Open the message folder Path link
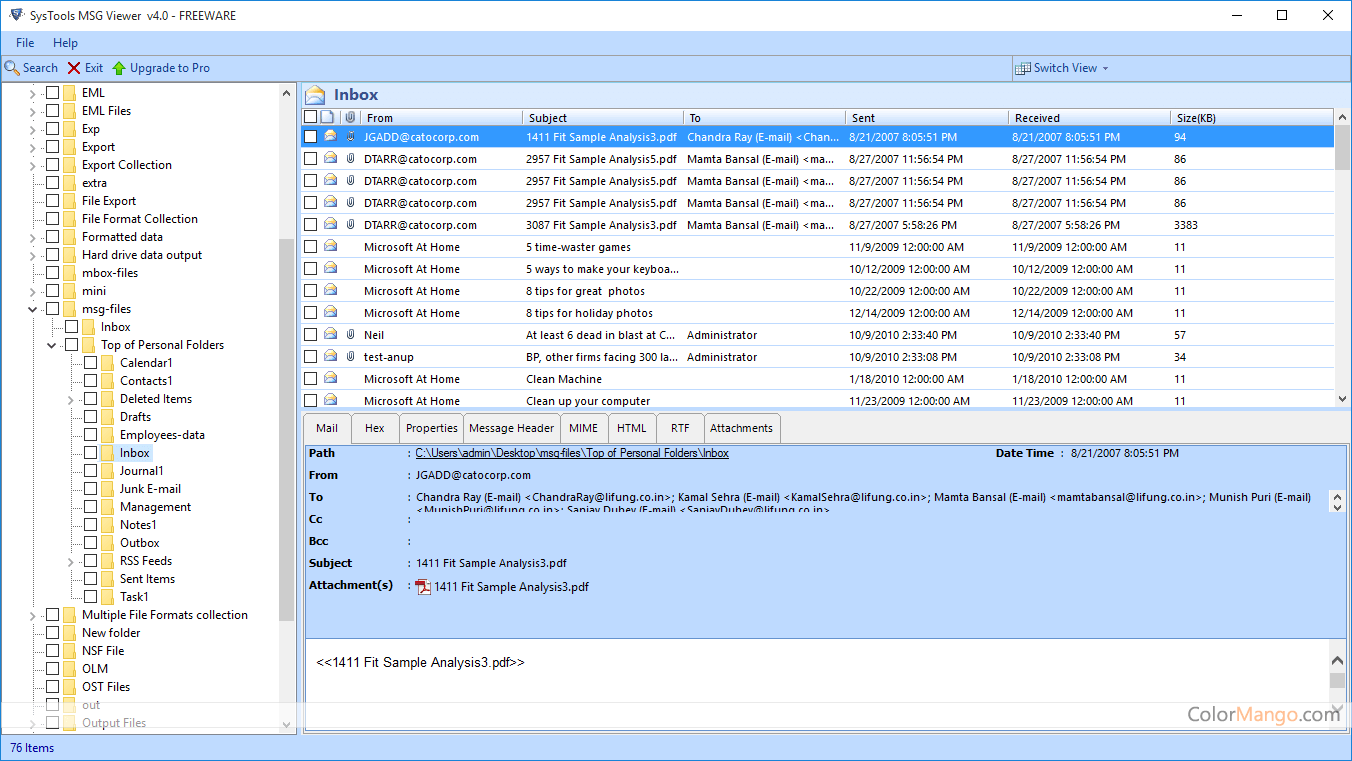The width and height of the screenshot is (1352, 761). tap(572, 453)
